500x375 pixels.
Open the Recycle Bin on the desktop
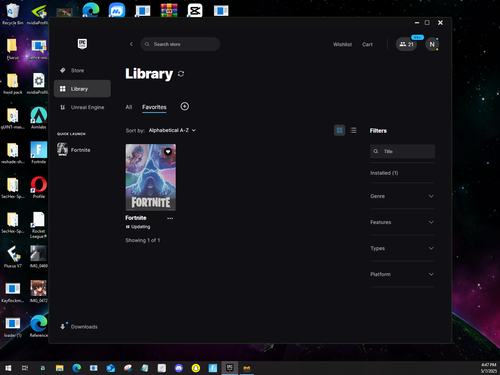[13, 14]
